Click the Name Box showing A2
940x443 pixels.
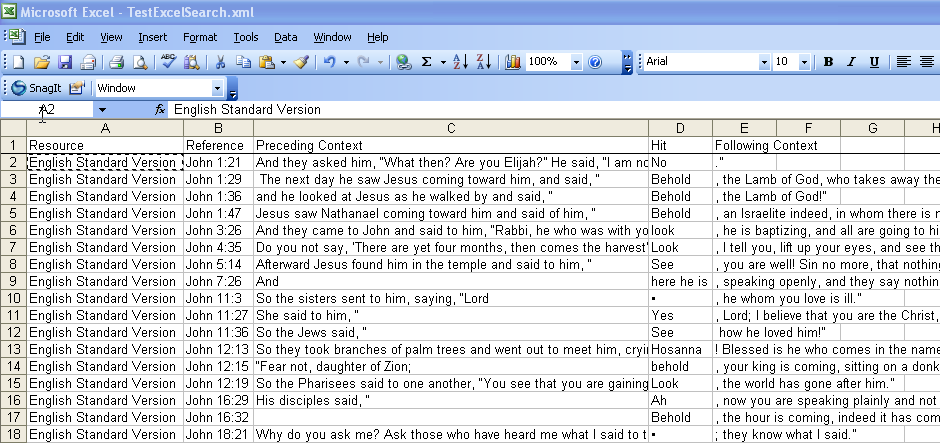[x=47, y=110]
